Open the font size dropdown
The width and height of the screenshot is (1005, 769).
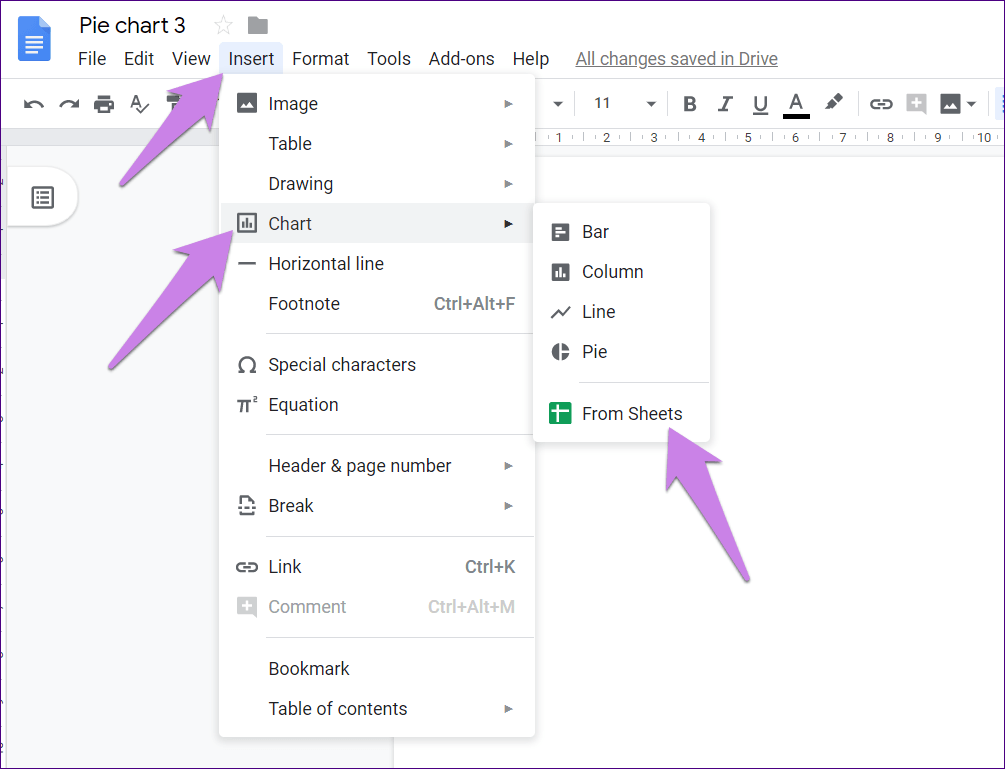point(651,104)
